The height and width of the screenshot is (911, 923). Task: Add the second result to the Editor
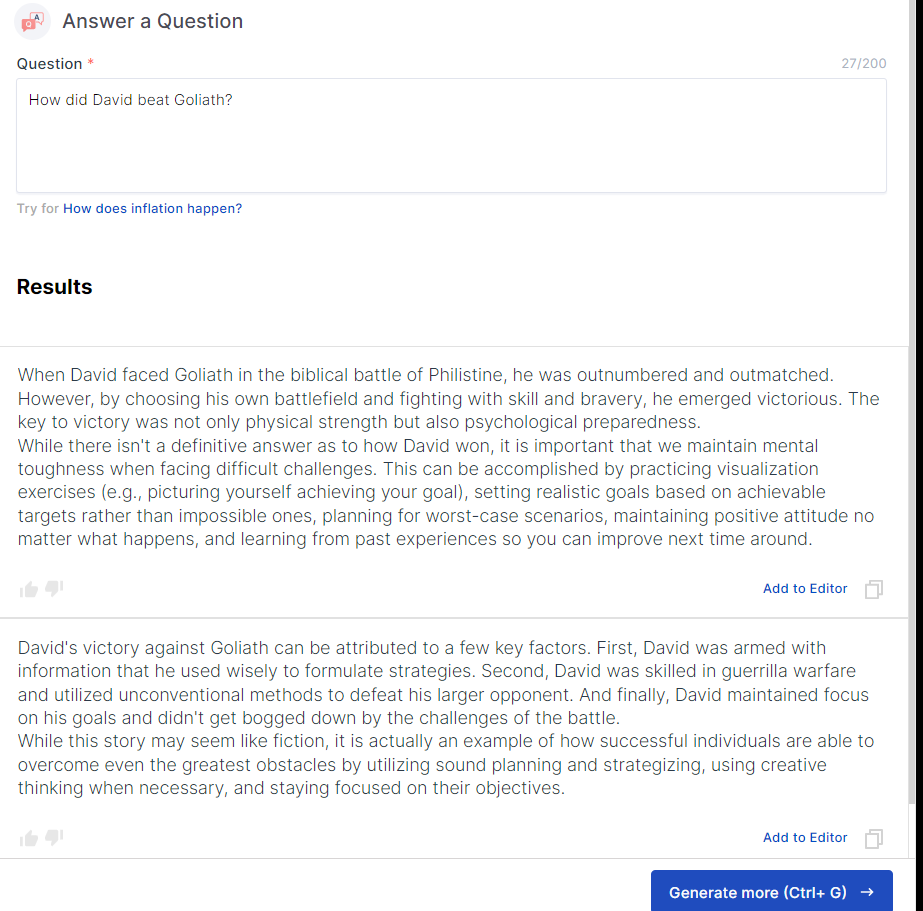pos(805,838)
